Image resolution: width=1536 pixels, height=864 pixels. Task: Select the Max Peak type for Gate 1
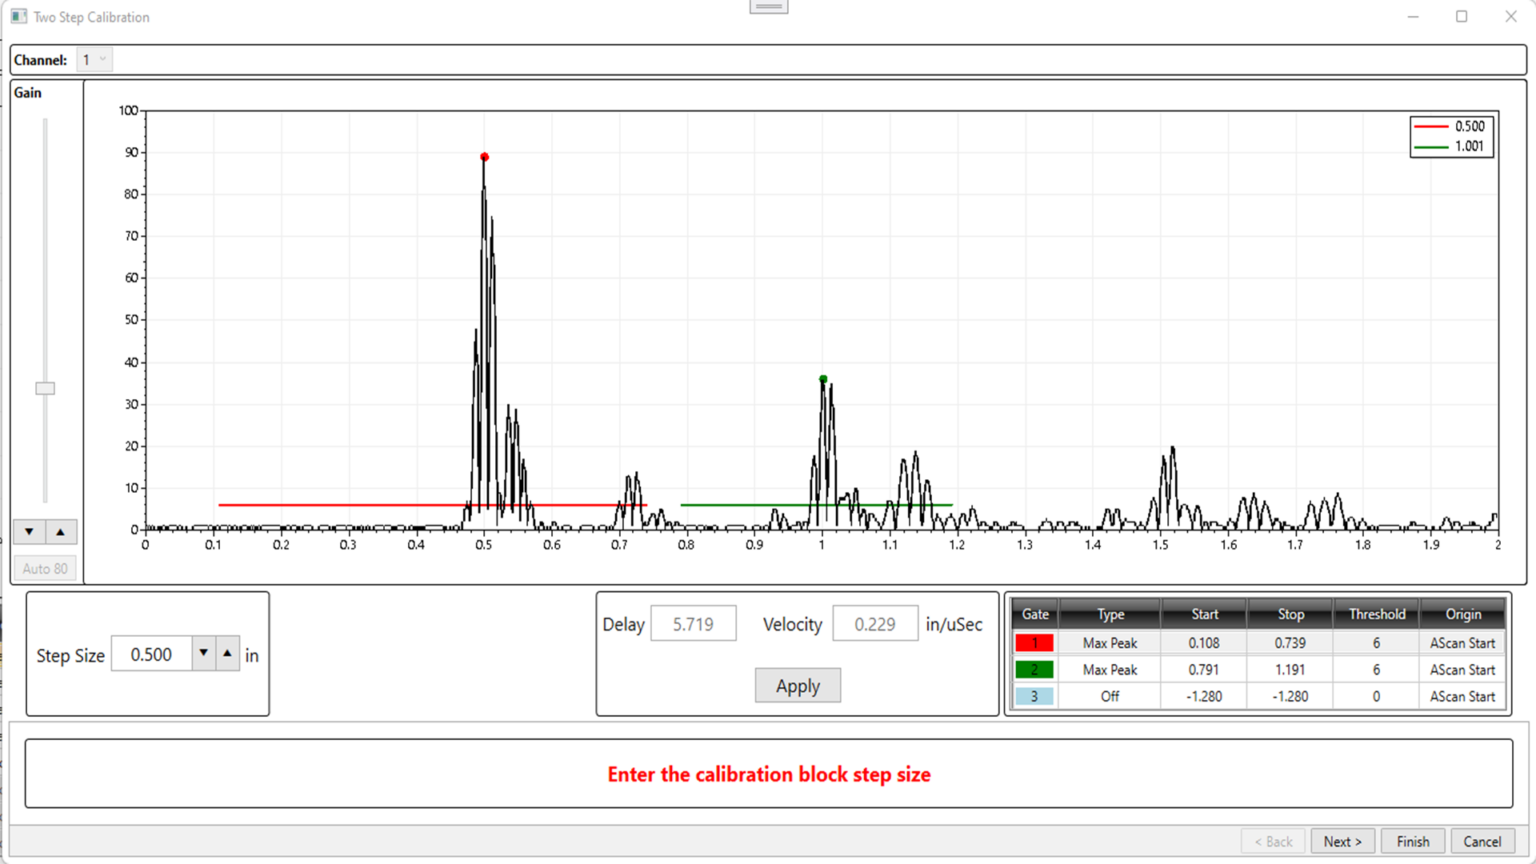[1108, 642]
